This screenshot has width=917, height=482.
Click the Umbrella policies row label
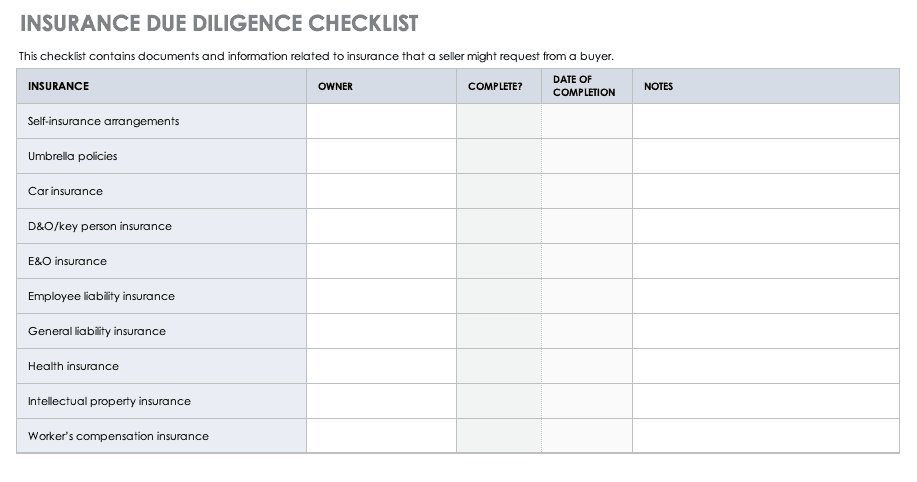coord(73,156)
